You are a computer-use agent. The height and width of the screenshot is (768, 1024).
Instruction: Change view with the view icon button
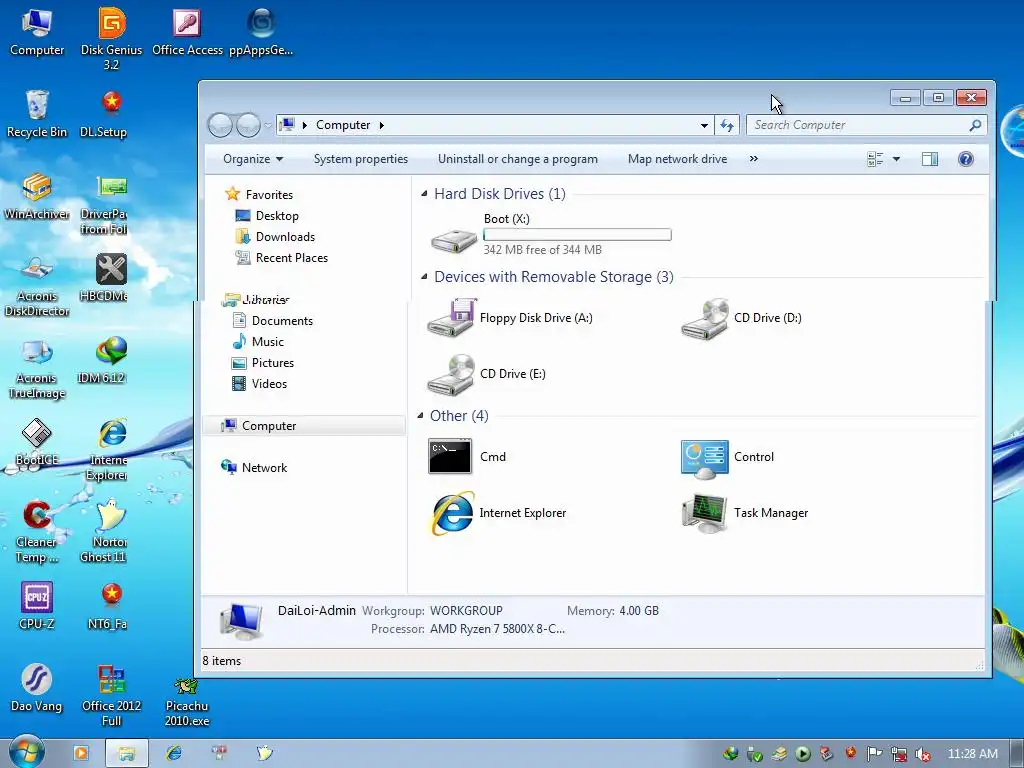click(x=874, y=159)
